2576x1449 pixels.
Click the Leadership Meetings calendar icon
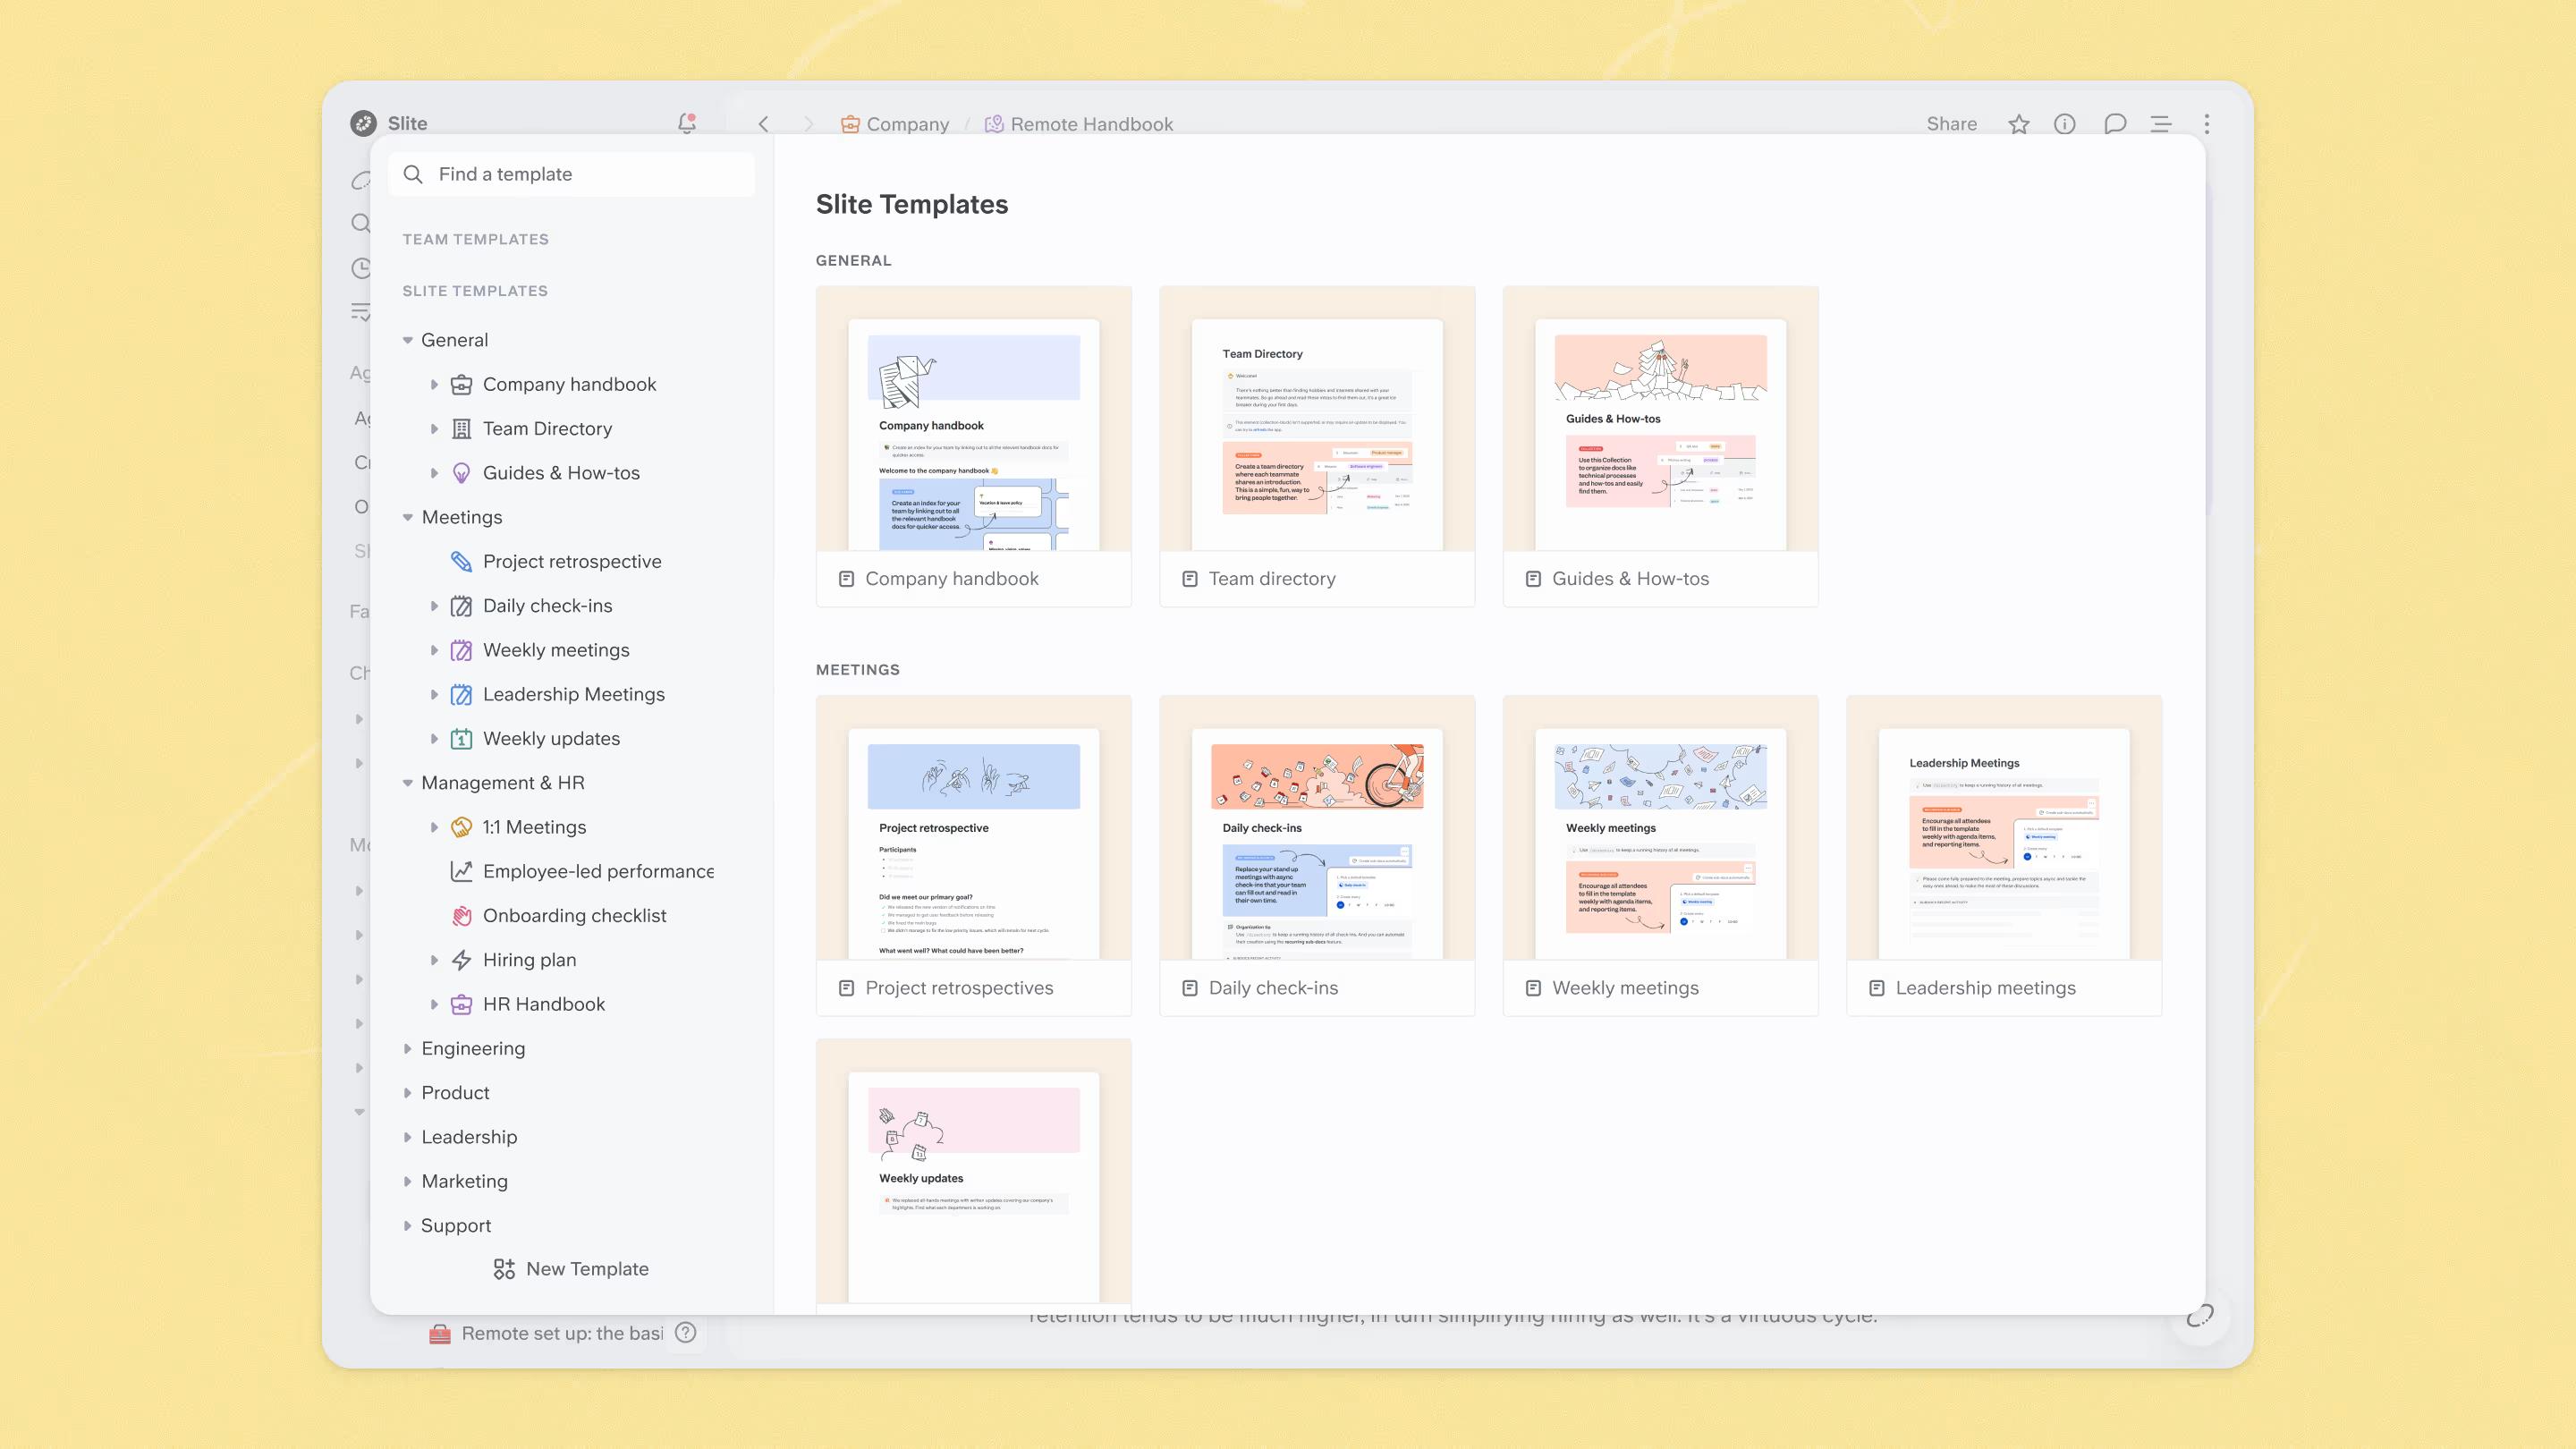coord(461,694)
